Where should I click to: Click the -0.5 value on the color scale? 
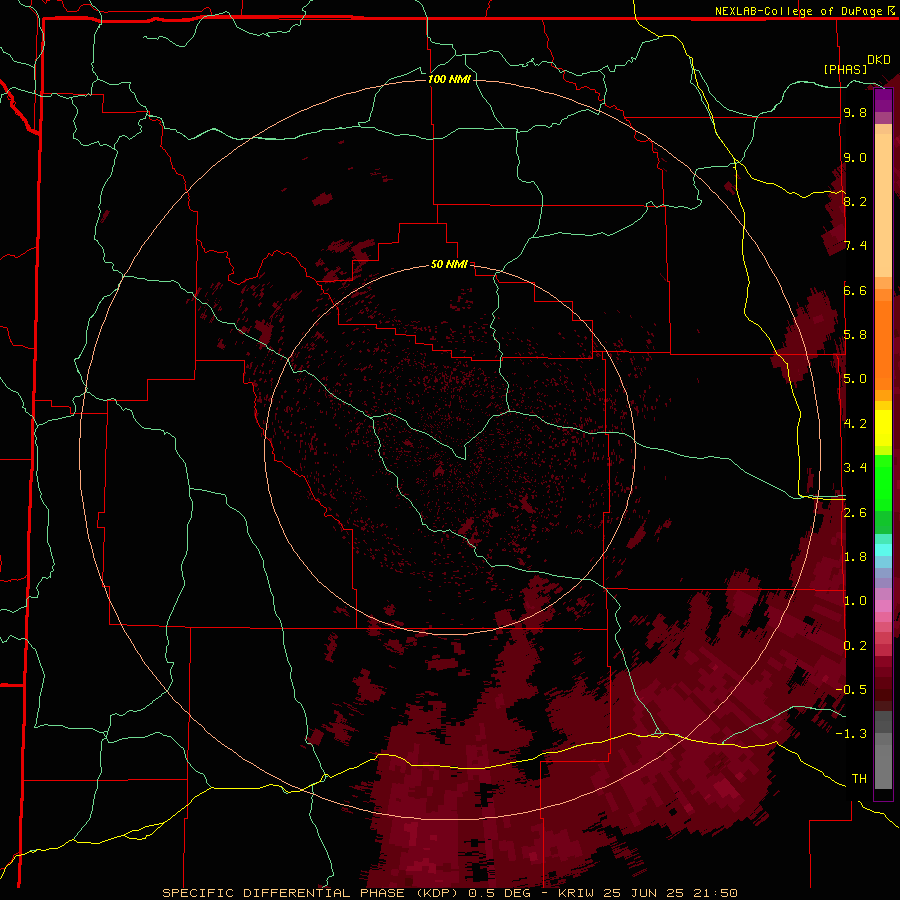point(851,690)
